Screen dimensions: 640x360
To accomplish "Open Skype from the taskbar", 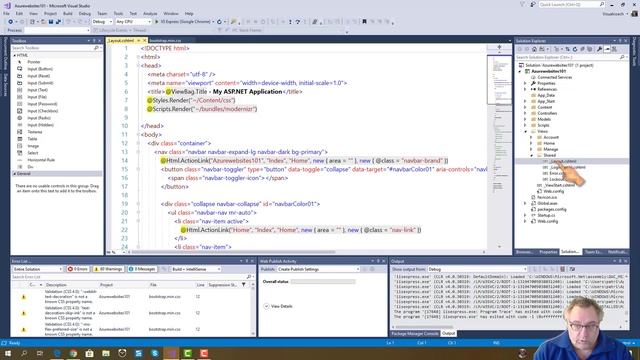I will click(x=155, y=353).
